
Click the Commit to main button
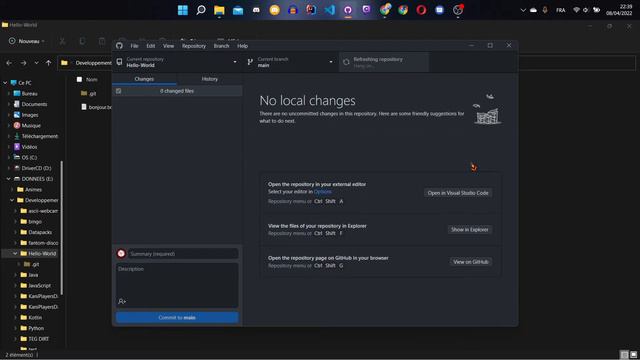click(177, 318)
